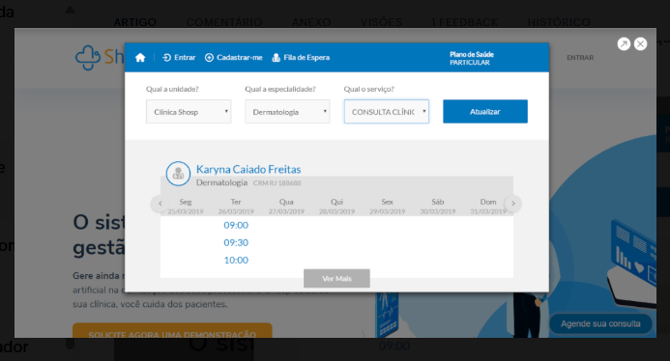Click Solicite agora uma demonstração button
Viewport: 670px width, 361px height.
[172, 331]
